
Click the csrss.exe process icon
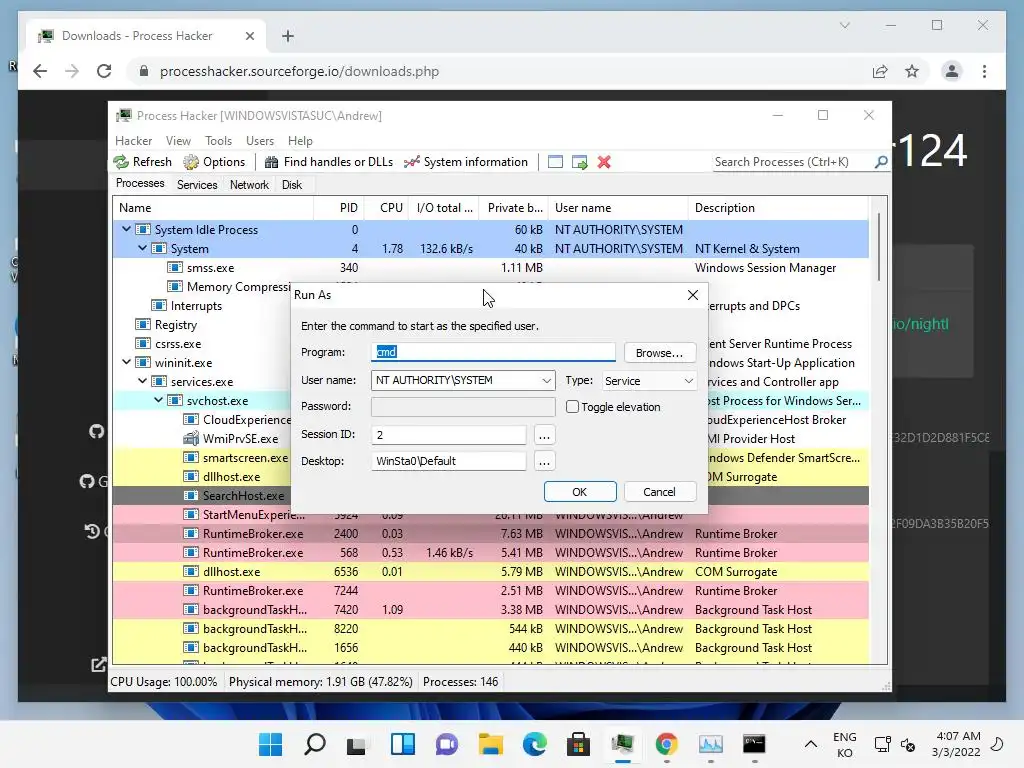click(x=142, y=344)
